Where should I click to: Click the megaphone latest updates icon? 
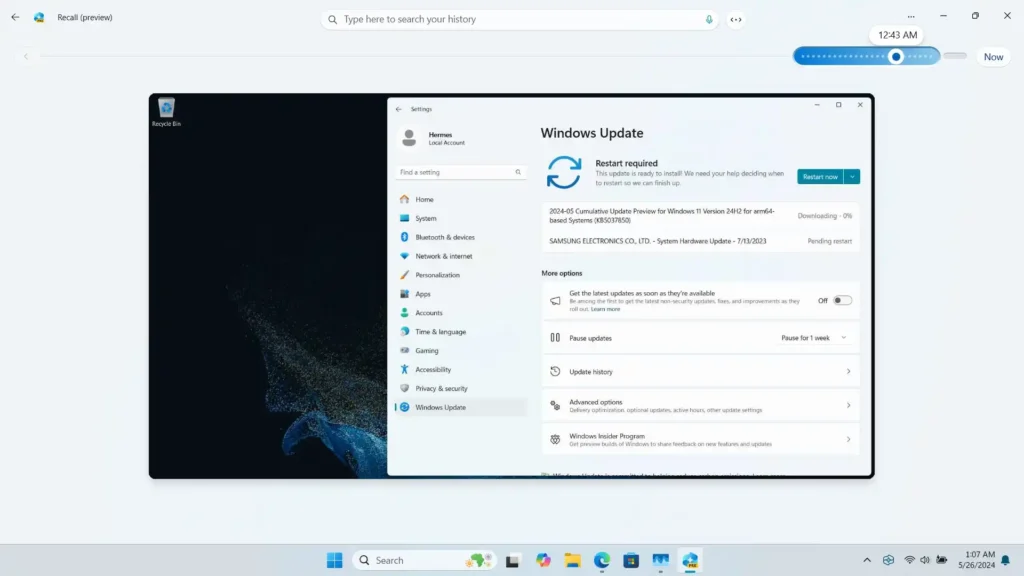point(555,301)
